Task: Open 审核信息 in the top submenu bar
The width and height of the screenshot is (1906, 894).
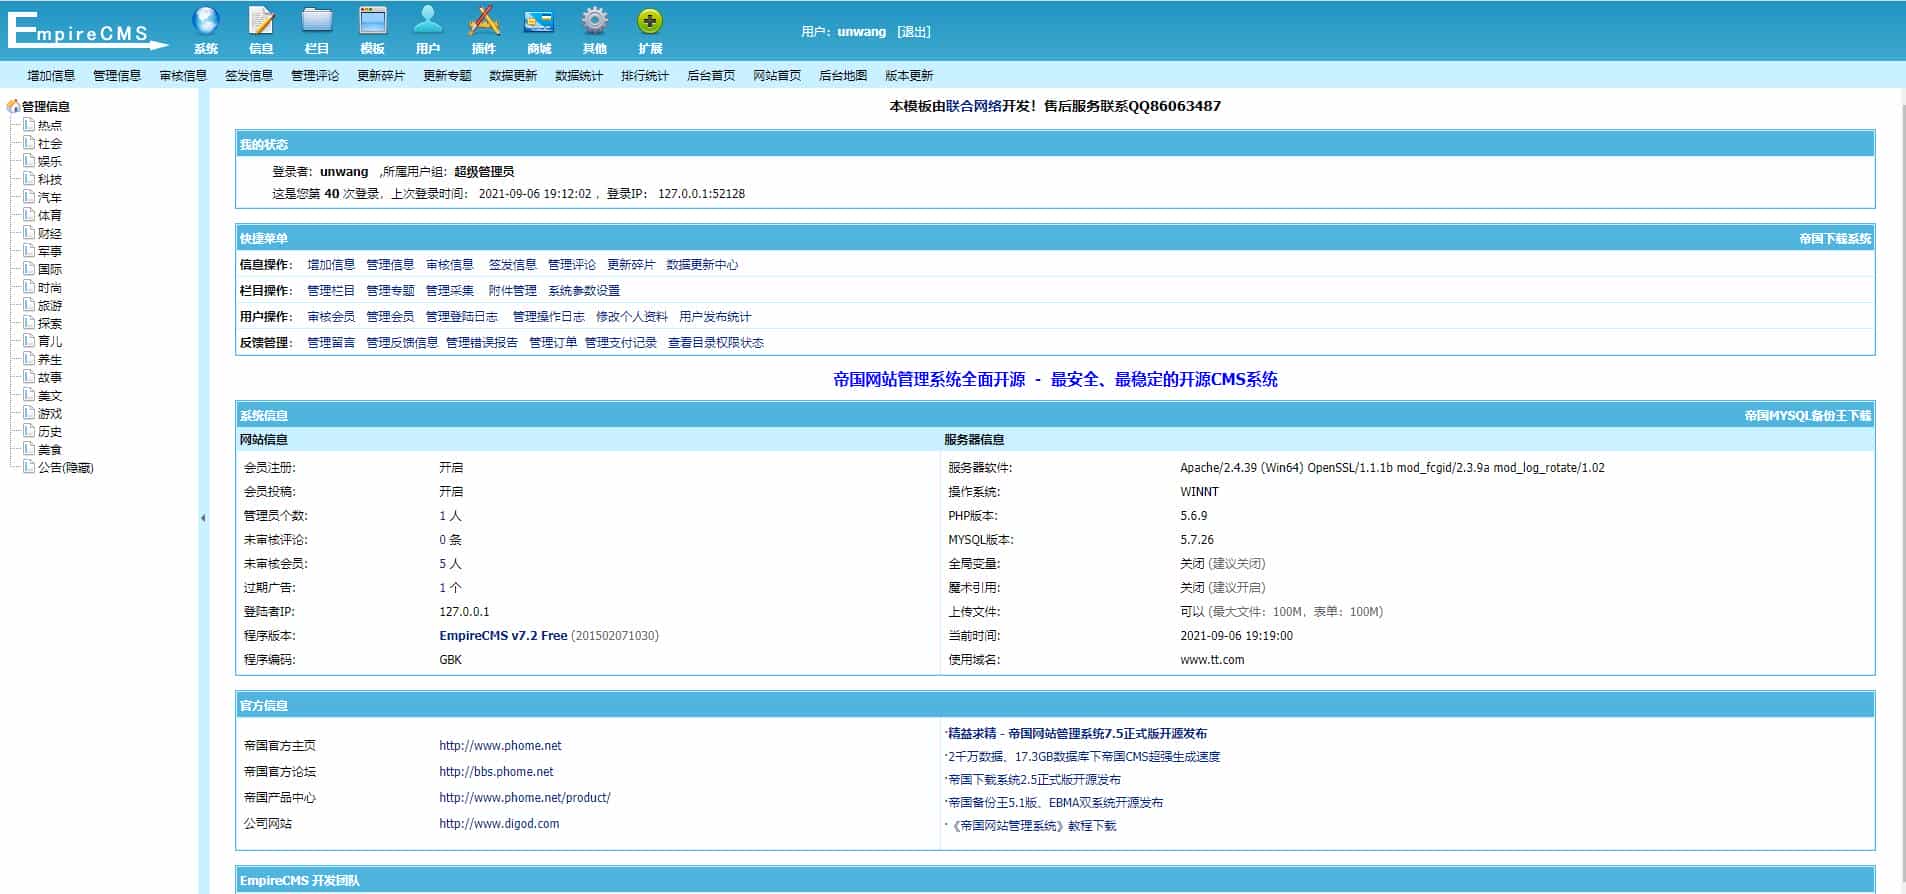Action: point(183,75)
